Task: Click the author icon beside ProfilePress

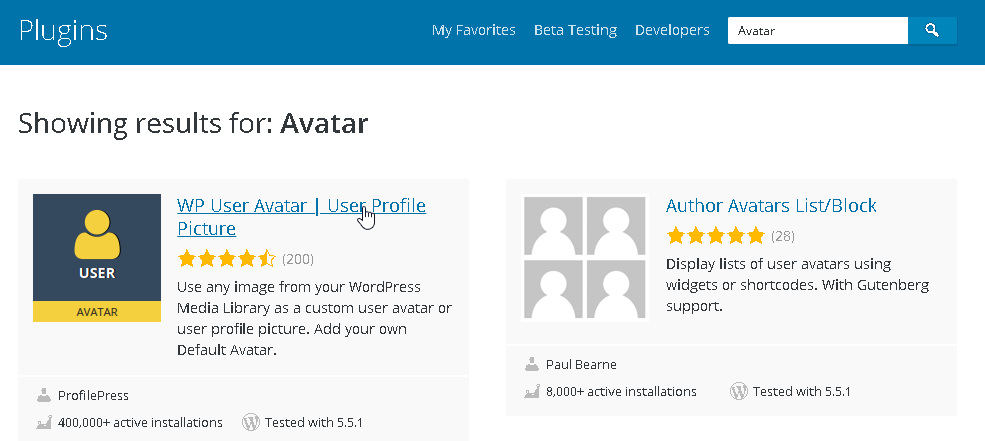Action: 43,395
